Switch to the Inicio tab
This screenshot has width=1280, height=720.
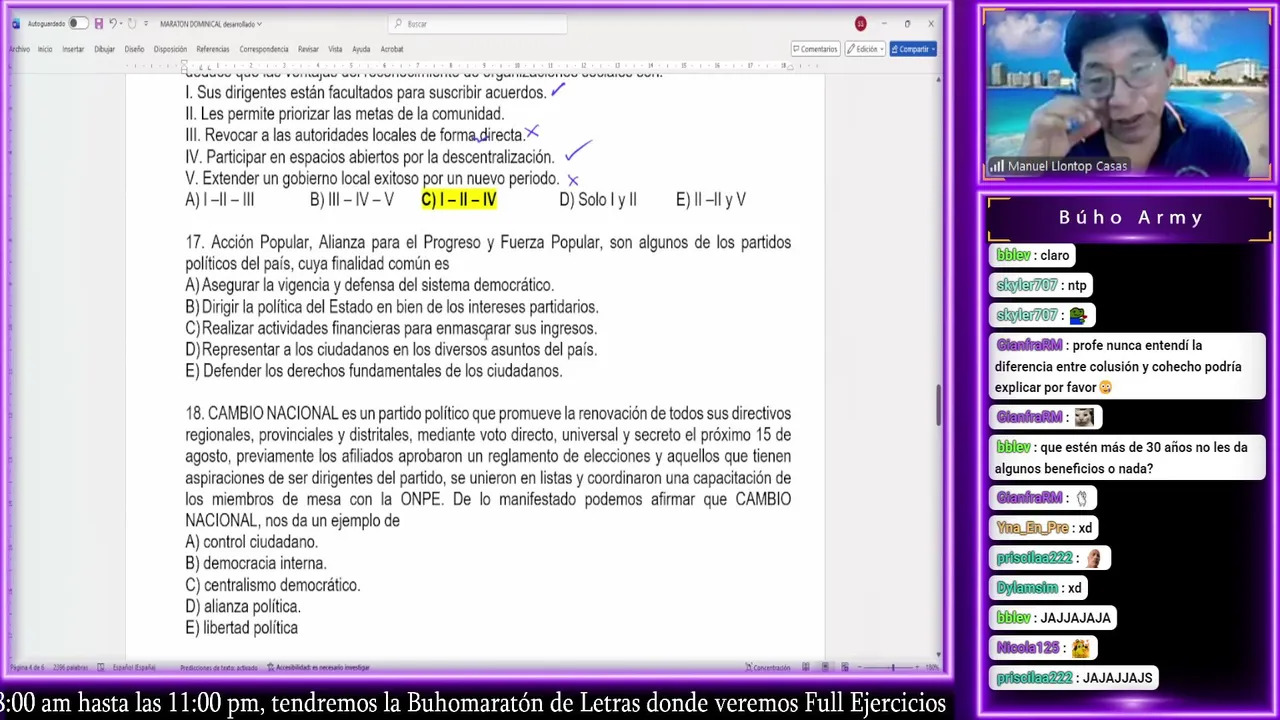click(45, 49)
